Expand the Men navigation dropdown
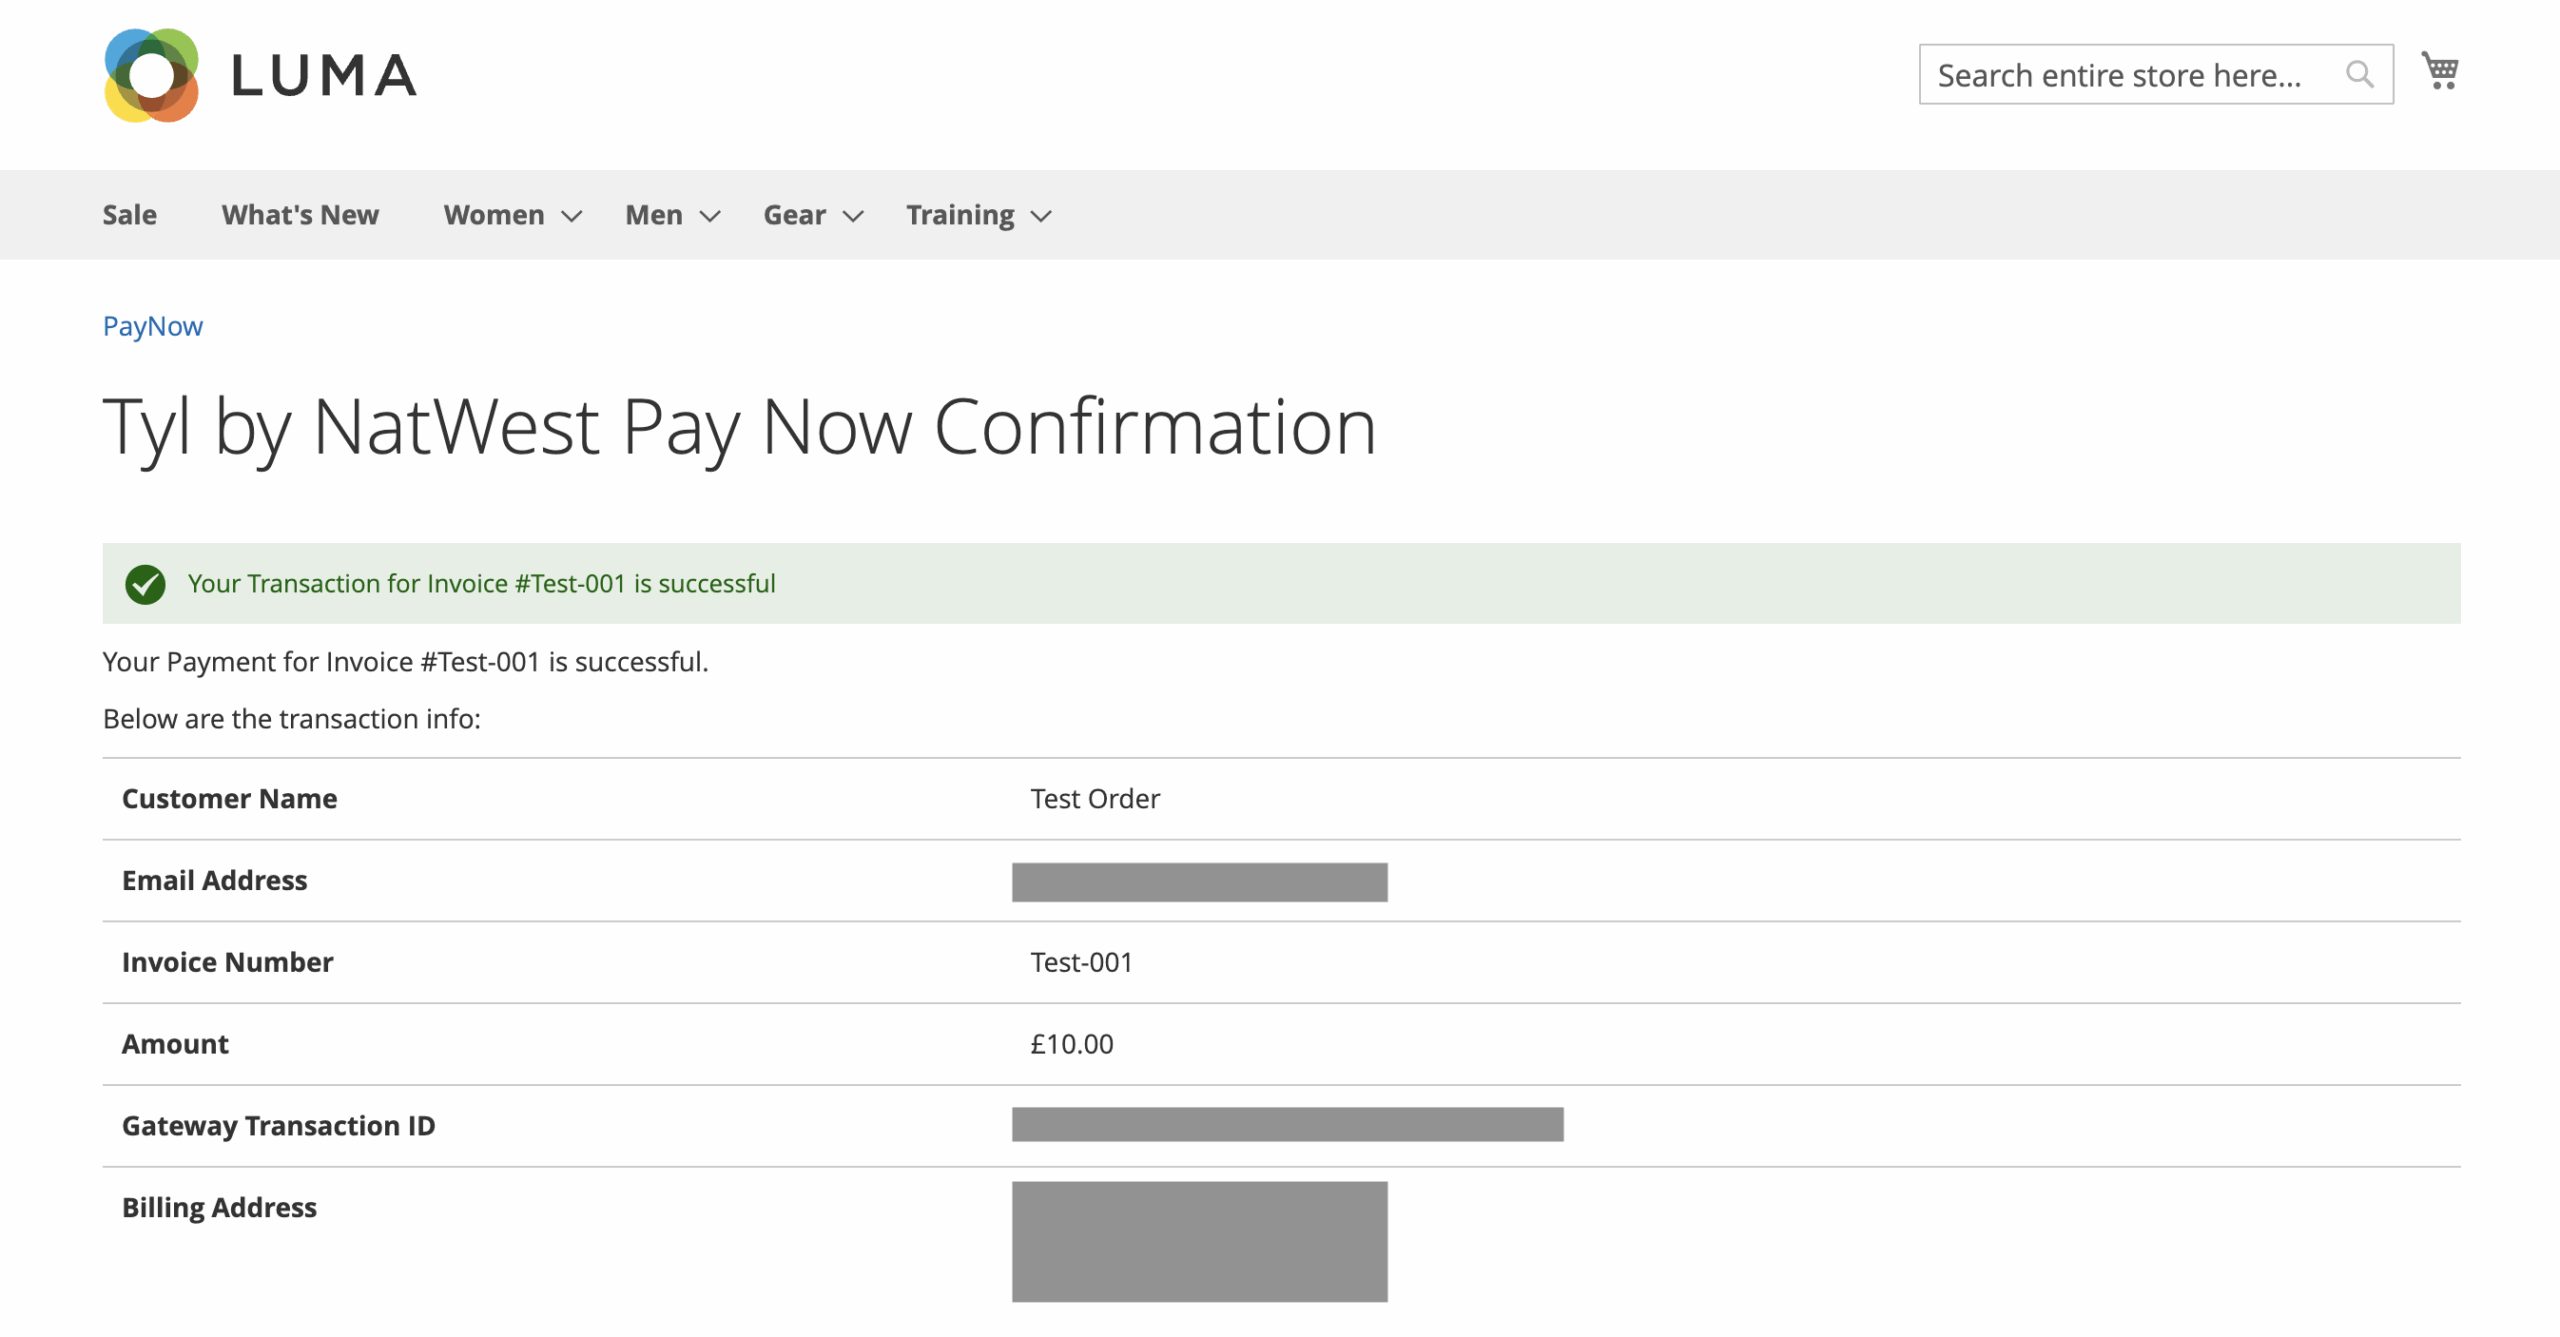2560x1337 pixels. 653,214
